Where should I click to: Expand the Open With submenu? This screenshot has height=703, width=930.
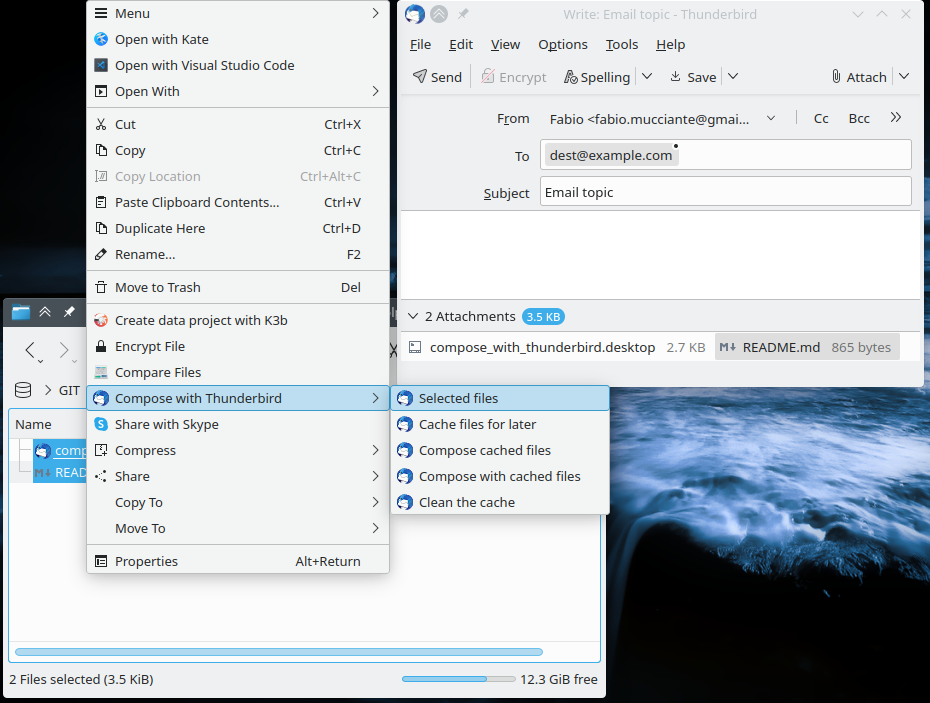(x=238, y=91)
